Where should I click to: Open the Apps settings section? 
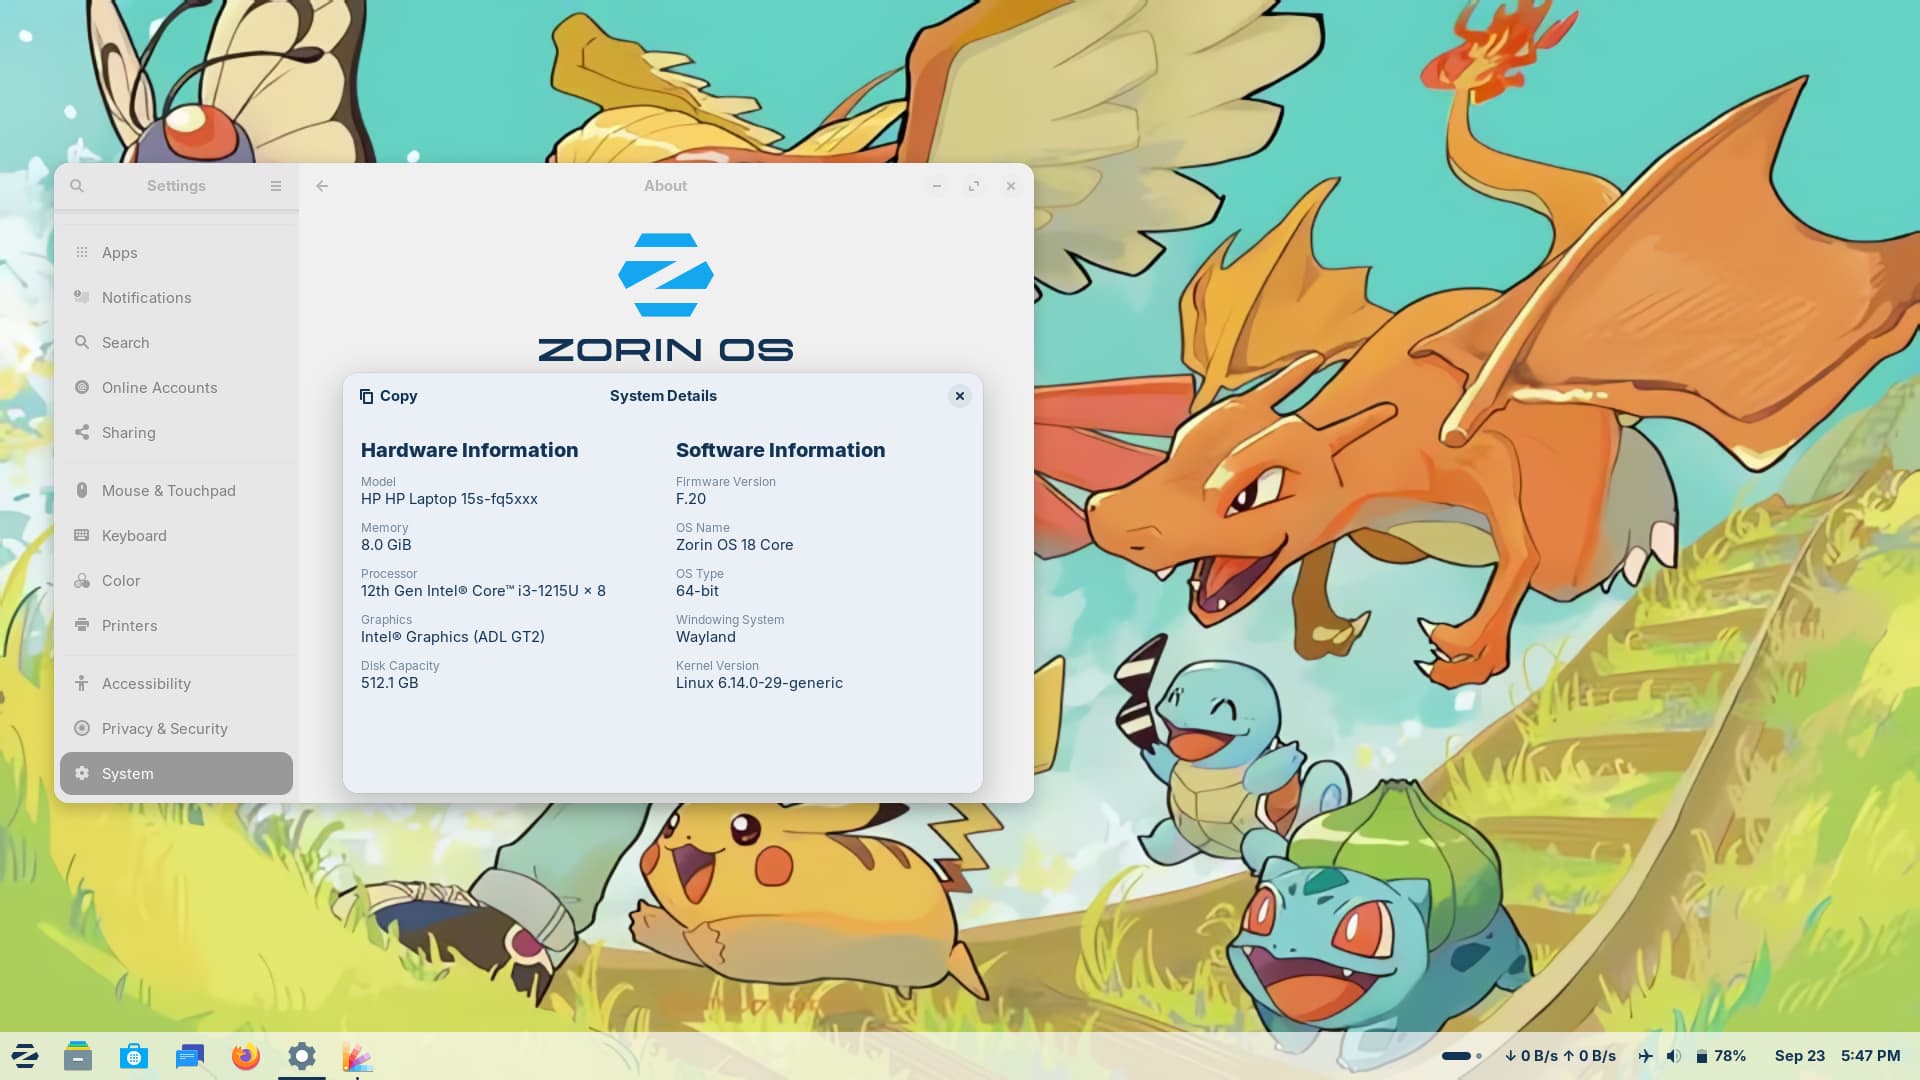tap(120, 253)
